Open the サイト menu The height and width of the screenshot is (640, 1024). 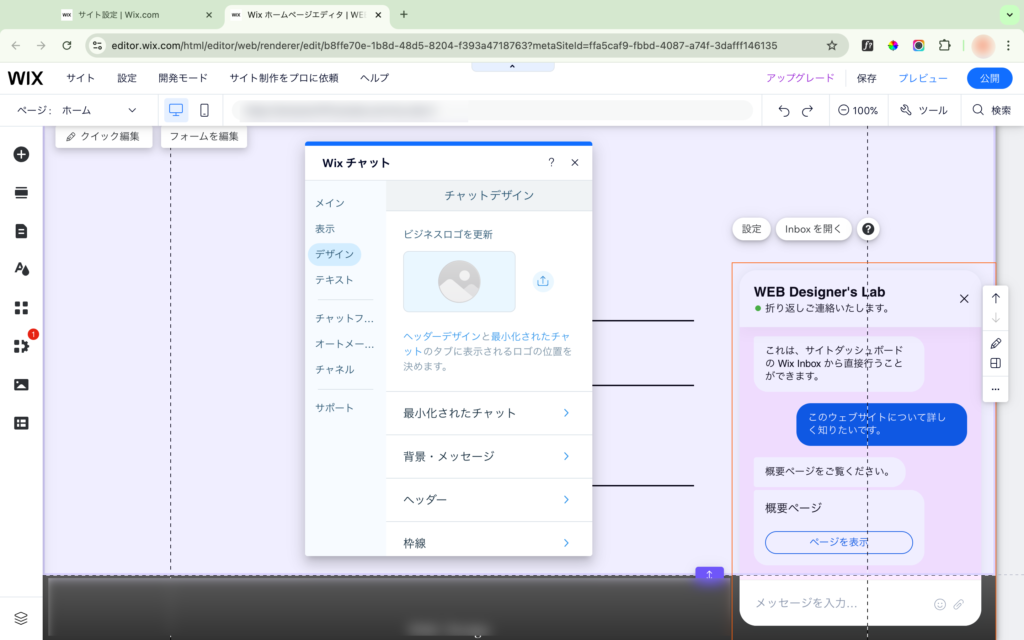(80, 78)
